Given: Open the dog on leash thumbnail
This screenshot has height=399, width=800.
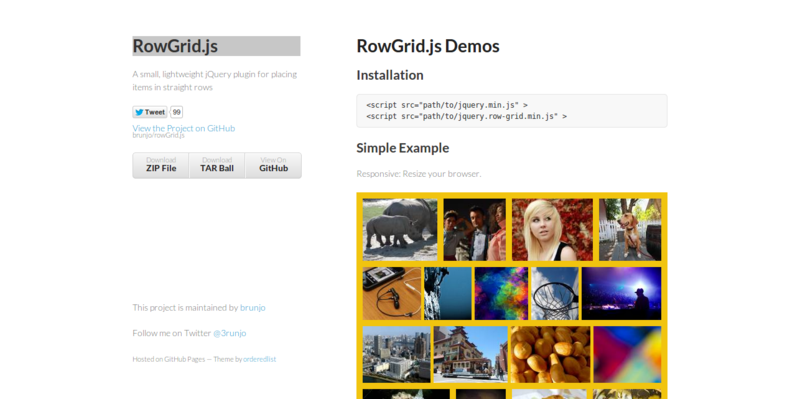Looking at the screenshot, I should 630,230.
